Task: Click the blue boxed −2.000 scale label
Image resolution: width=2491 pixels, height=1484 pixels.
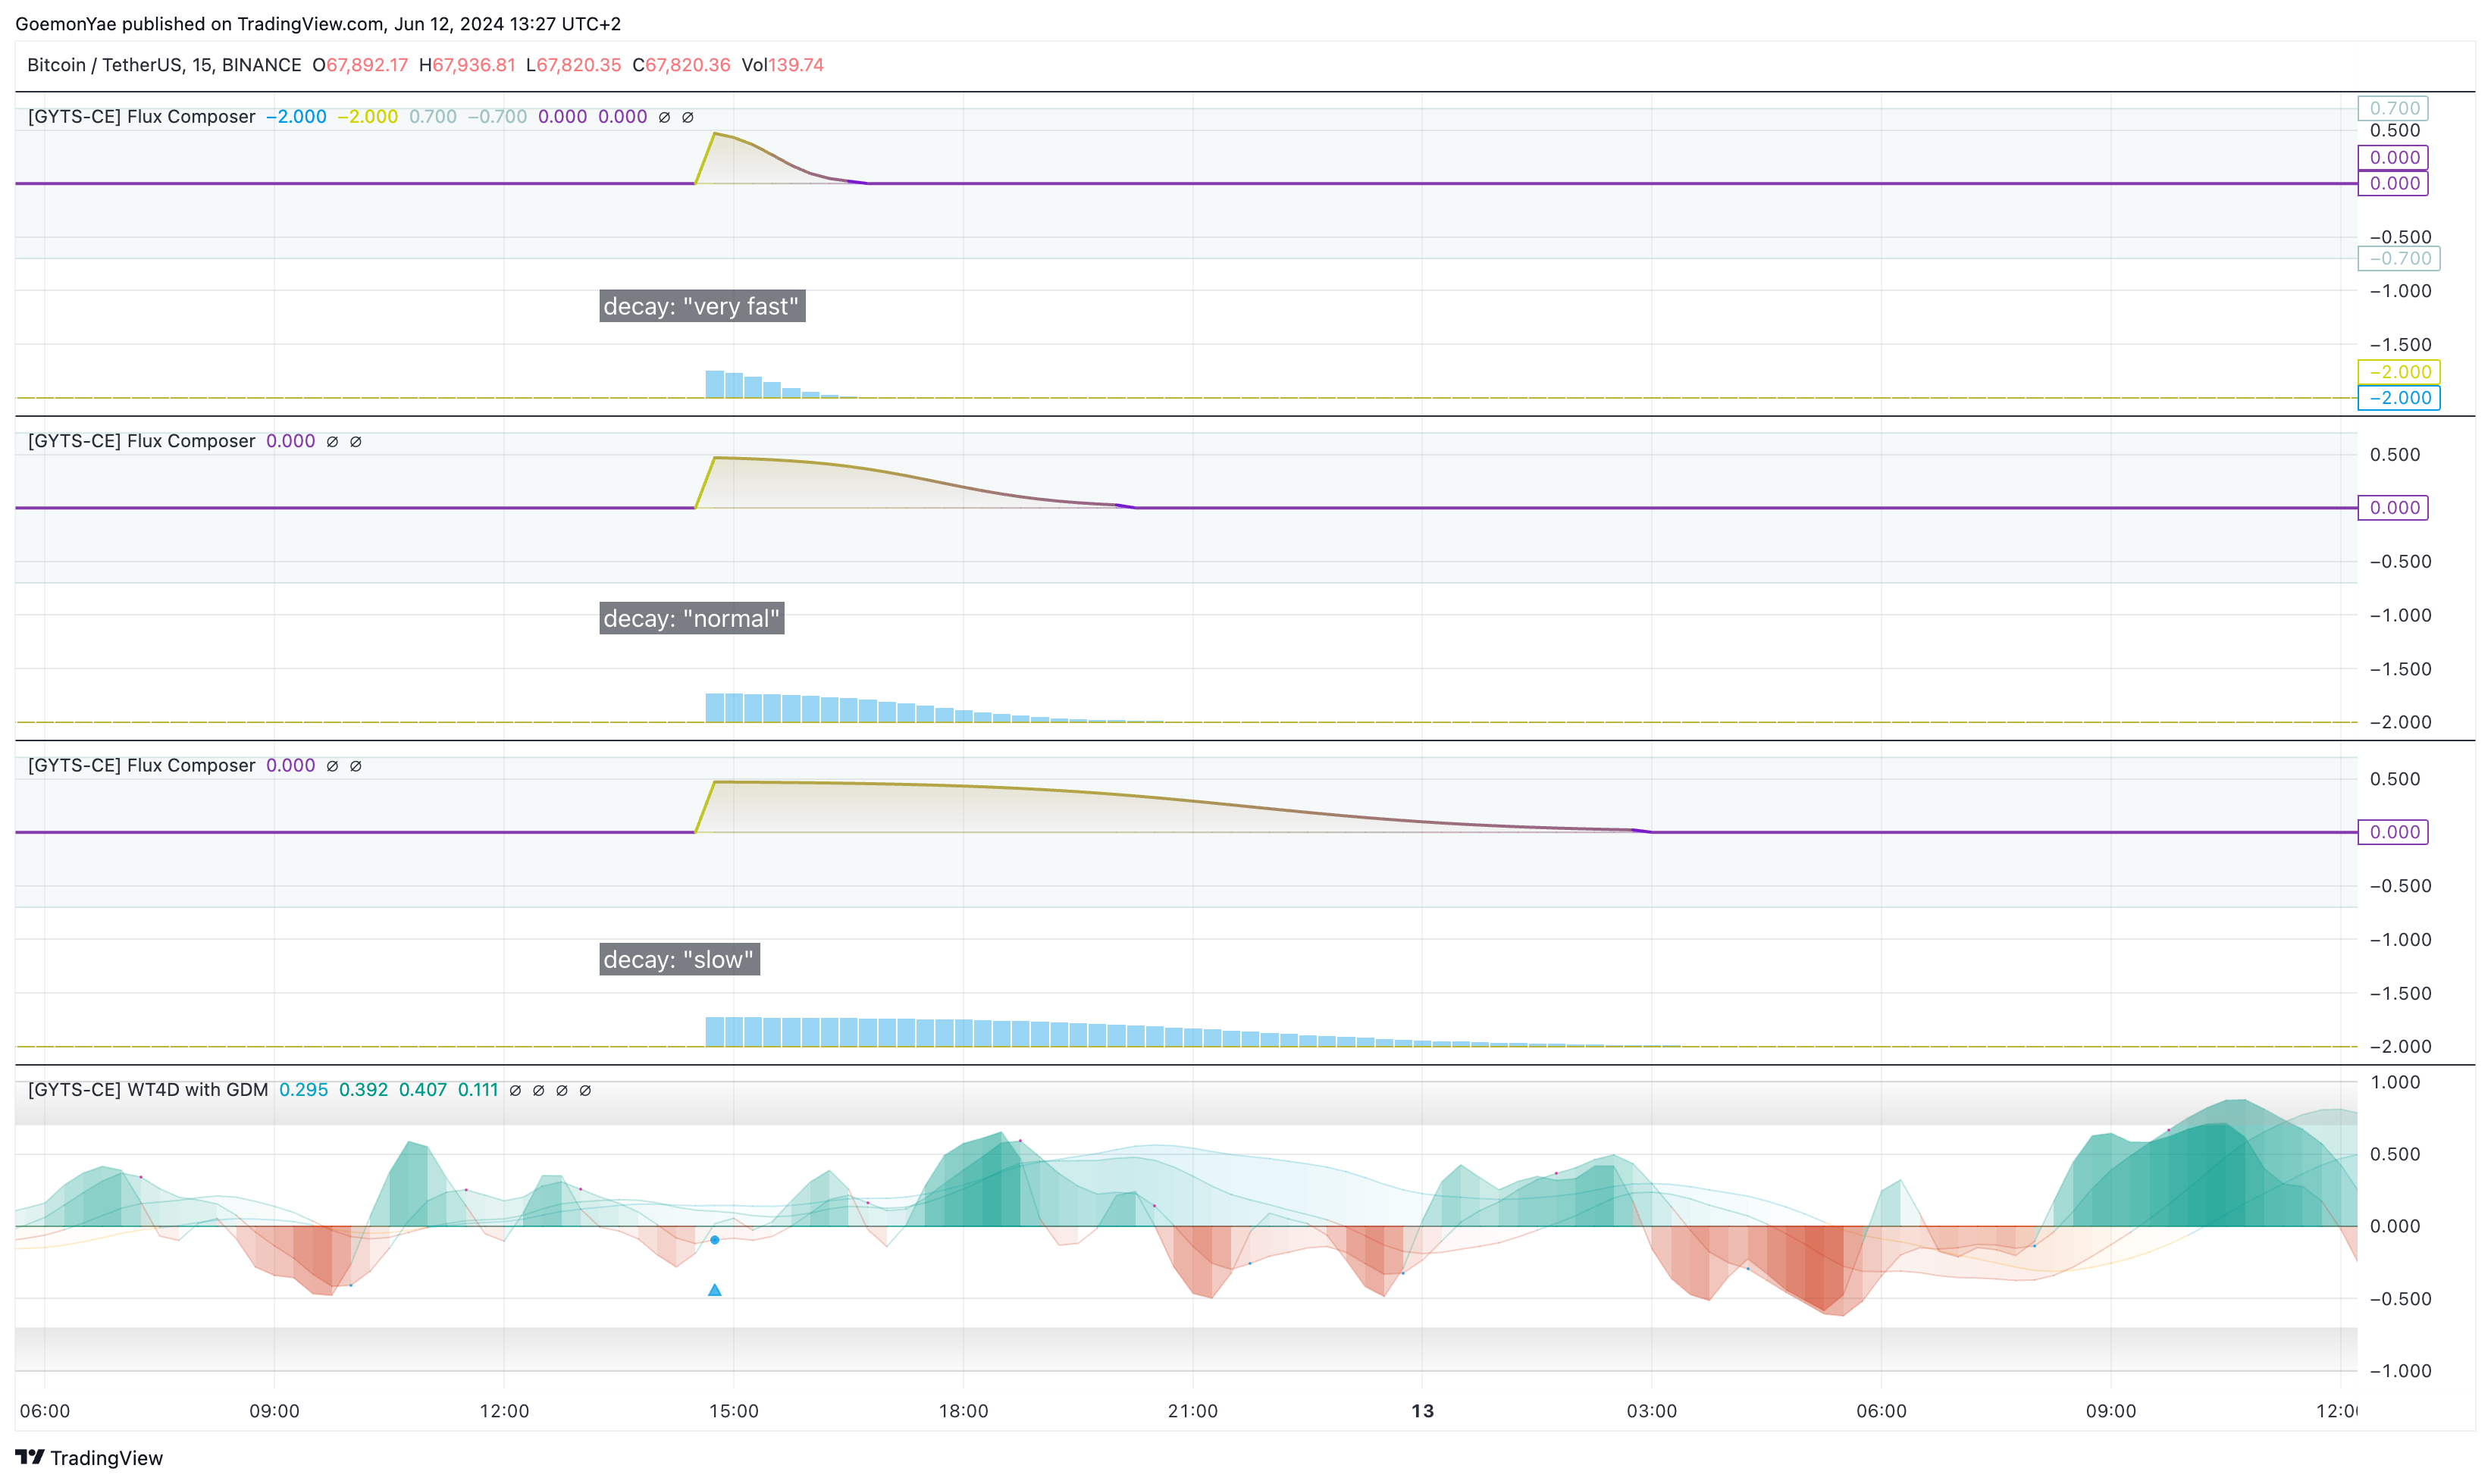Action: pos(2399,398)
